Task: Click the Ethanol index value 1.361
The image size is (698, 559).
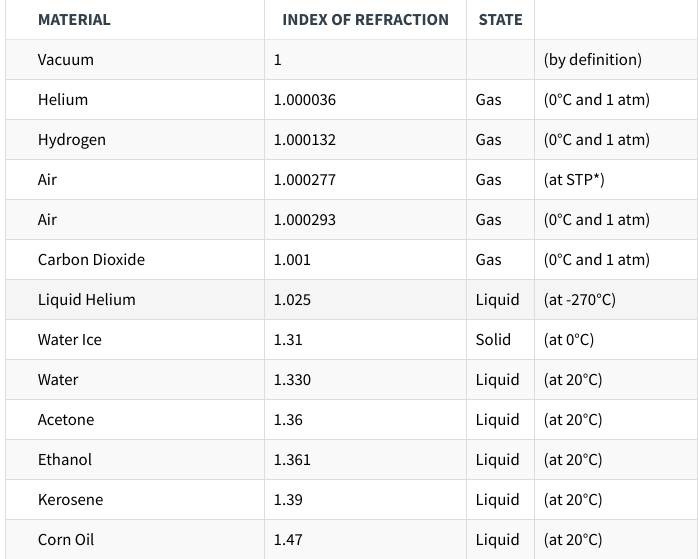Action: click(x=292, y=459)
